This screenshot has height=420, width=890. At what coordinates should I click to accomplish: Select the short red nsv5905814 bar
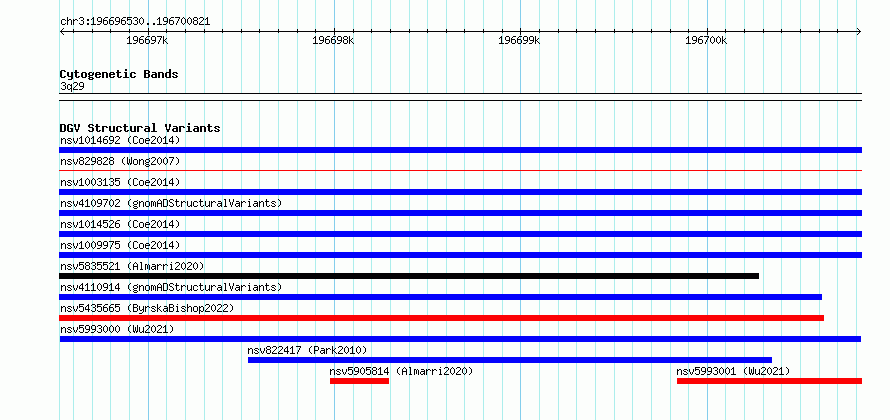click(x=359, y=381)
